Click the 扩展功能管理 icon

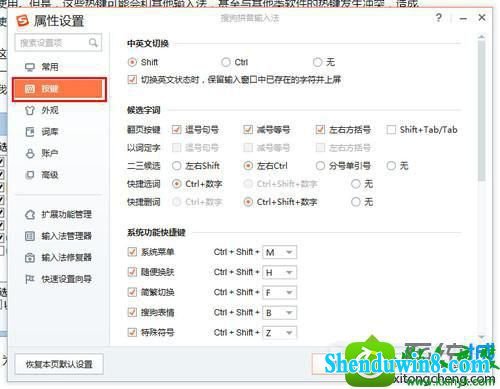click(30, 214)
